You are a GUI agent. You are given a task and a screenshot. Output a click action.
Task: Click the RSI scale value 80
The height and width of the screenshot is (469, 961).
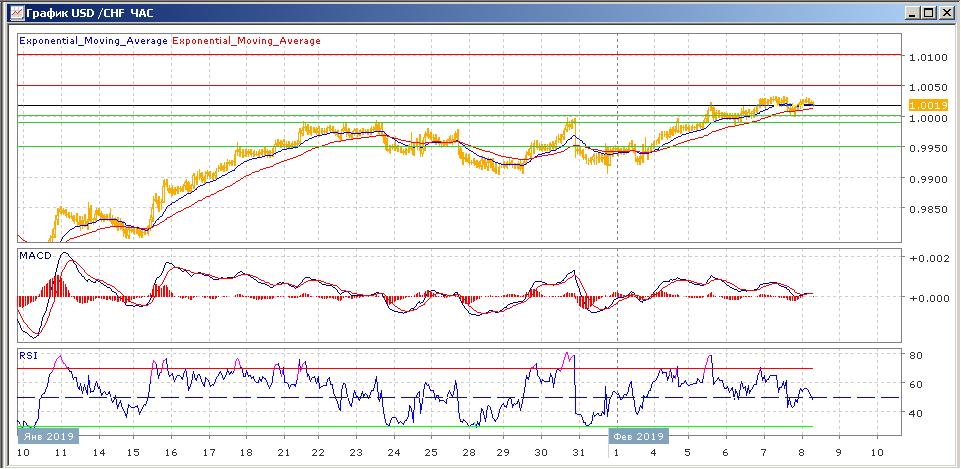pyautogui.click(x=917, y=356)
